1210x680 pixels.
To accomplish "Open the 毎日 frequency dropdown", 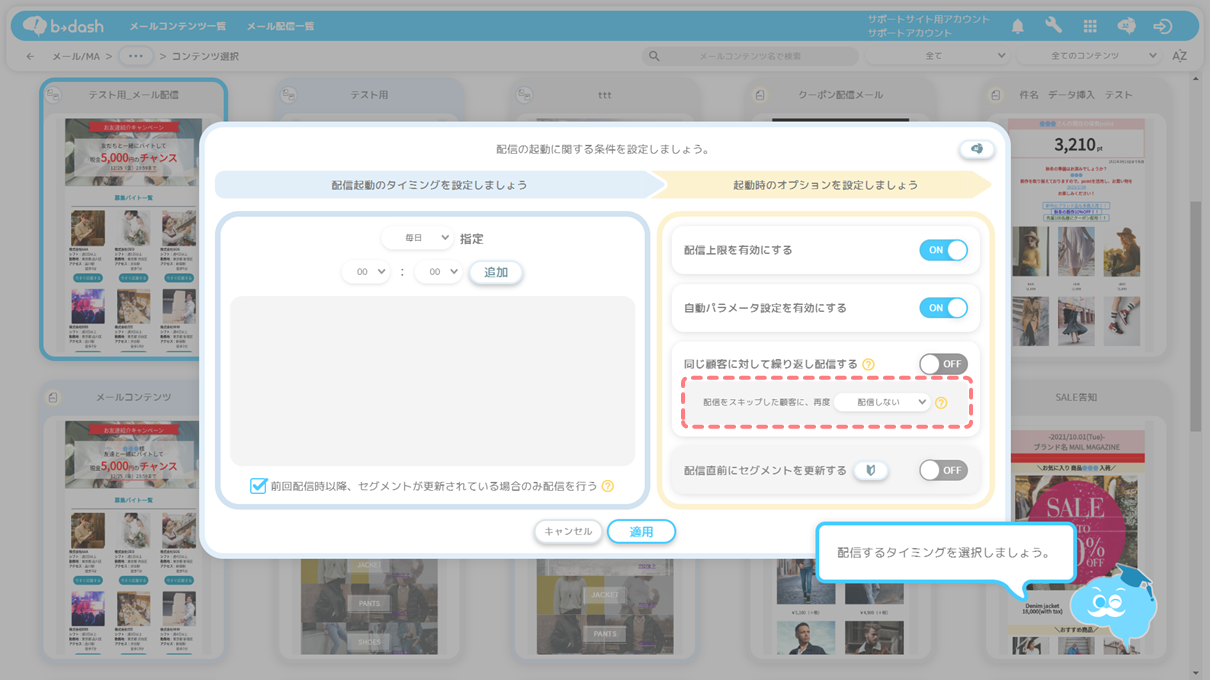I will (417, 238).
